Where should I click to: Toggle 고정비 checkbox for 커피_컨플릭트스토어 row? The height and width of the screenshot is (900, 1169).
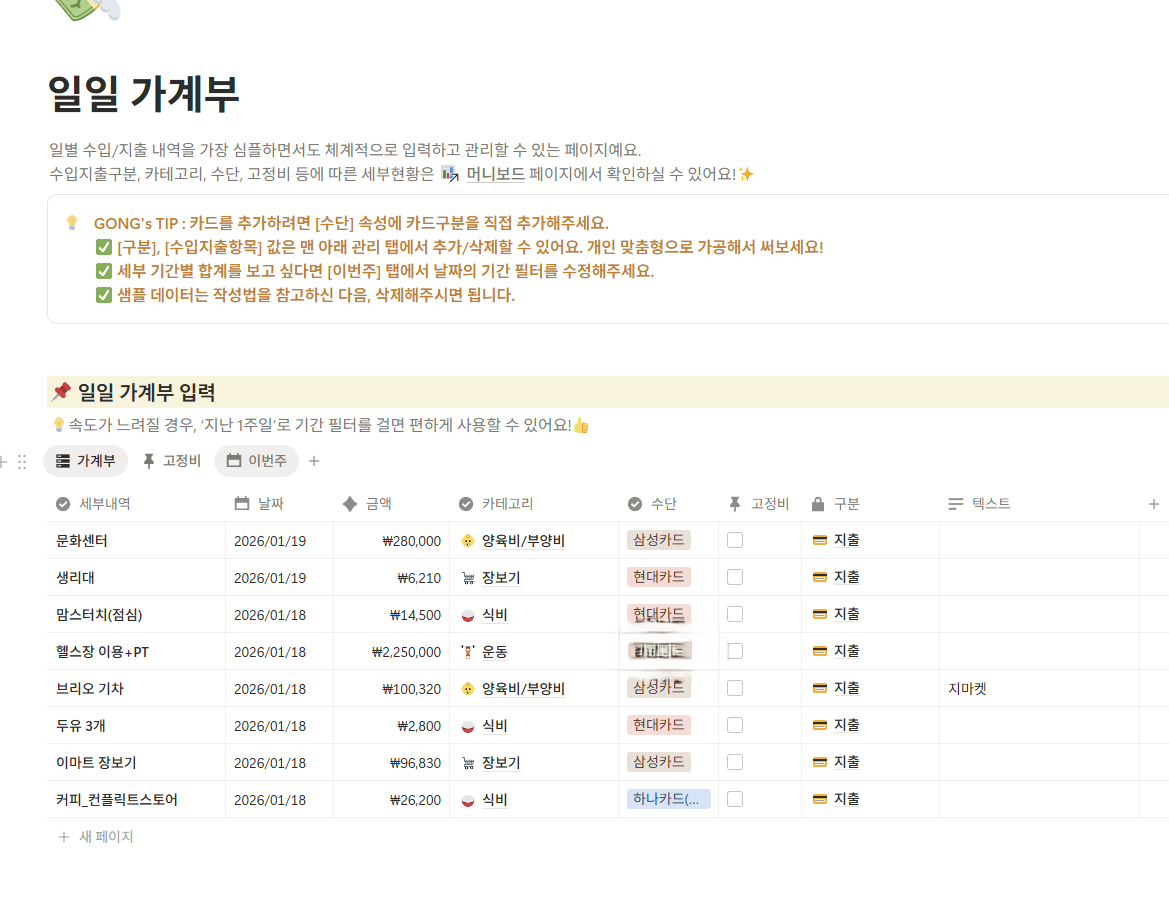[735, 799]
